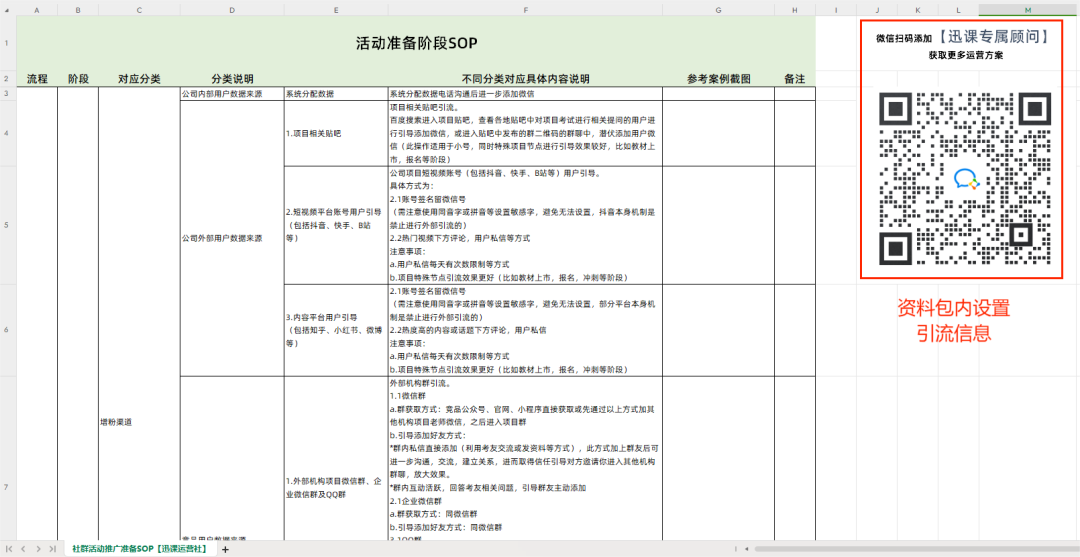Select row 2 header
1080x557 pixels.
click(8, 78)
